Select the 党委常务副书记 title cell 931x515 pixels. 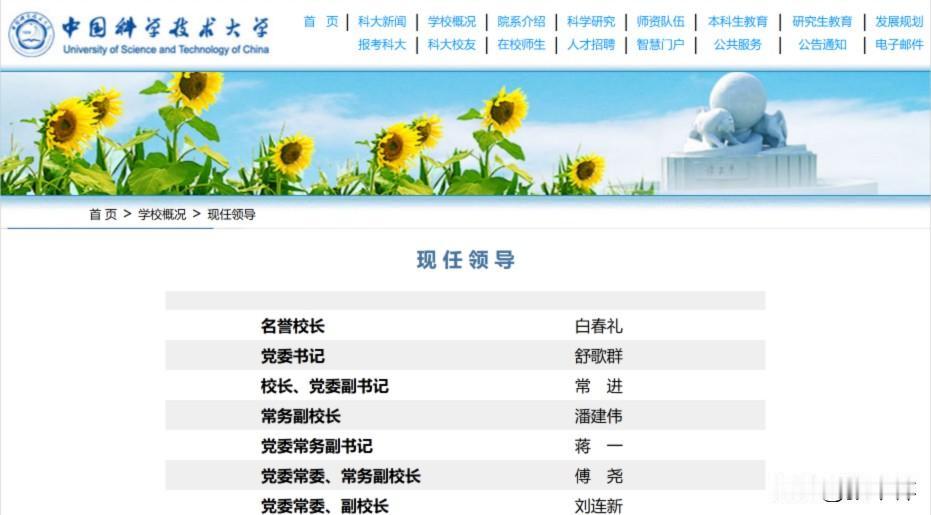click(316, 446)
